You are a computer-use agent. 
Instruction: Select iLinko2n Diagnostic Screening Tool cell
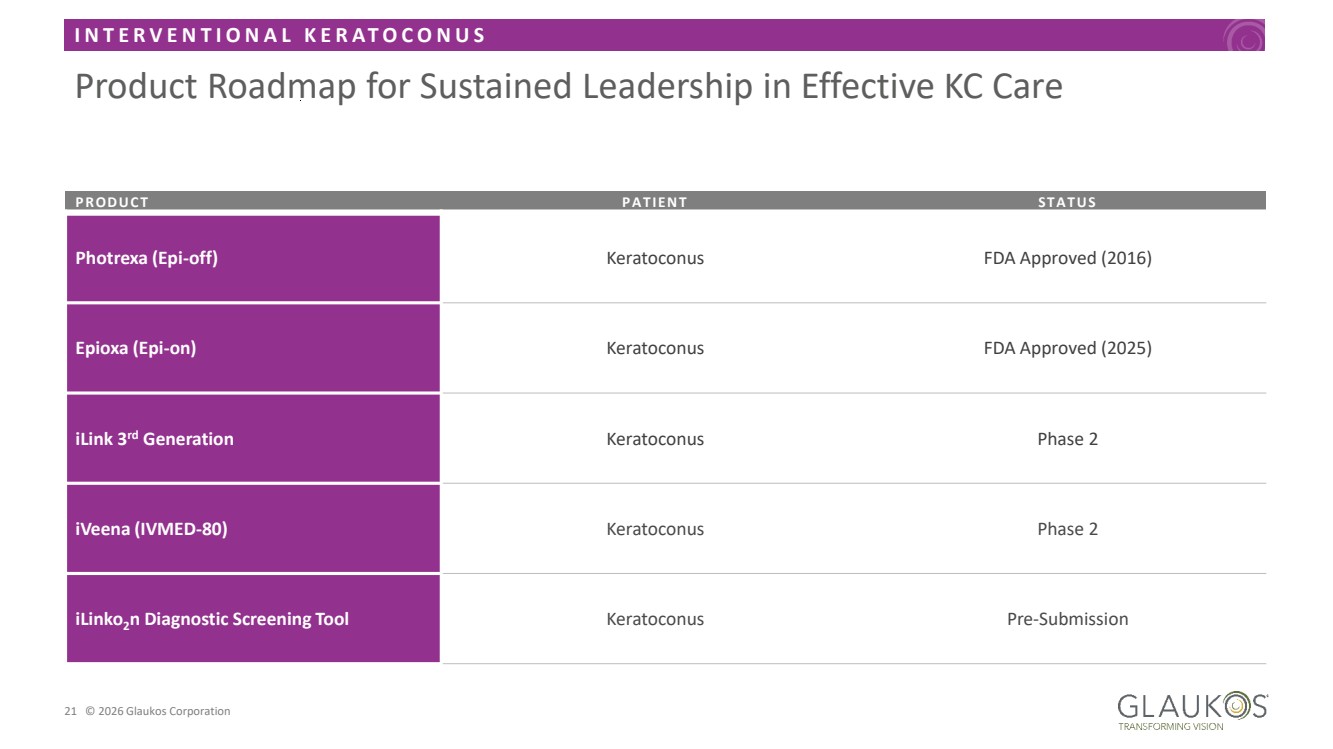click(x=253, y=619)
